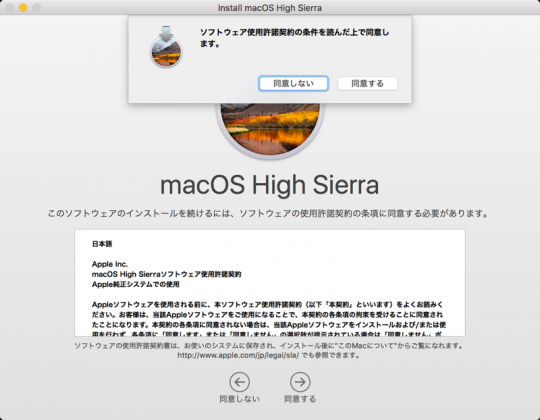Click the Apple純正システムでの使用 line
The height and width of the screenshot is (420, 540).
point(136,284)
